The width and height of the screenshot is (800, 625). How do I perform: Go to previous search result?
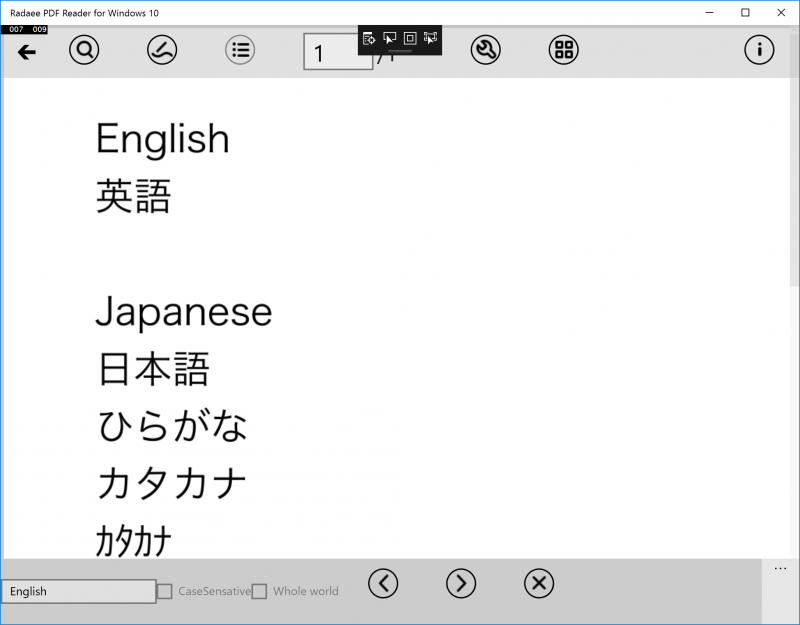(383, 583)
